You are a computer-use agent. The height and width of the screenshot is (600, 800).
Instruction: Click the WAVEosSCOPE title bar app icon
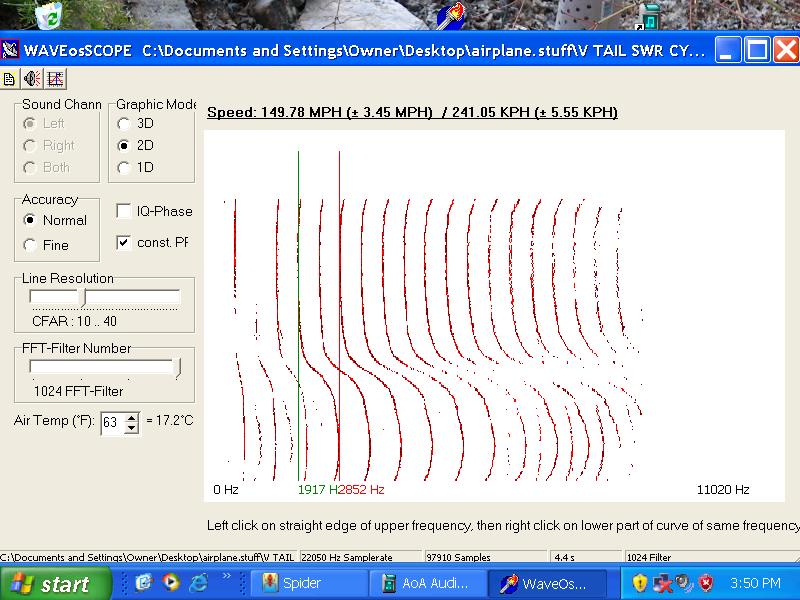click(11, 49)
